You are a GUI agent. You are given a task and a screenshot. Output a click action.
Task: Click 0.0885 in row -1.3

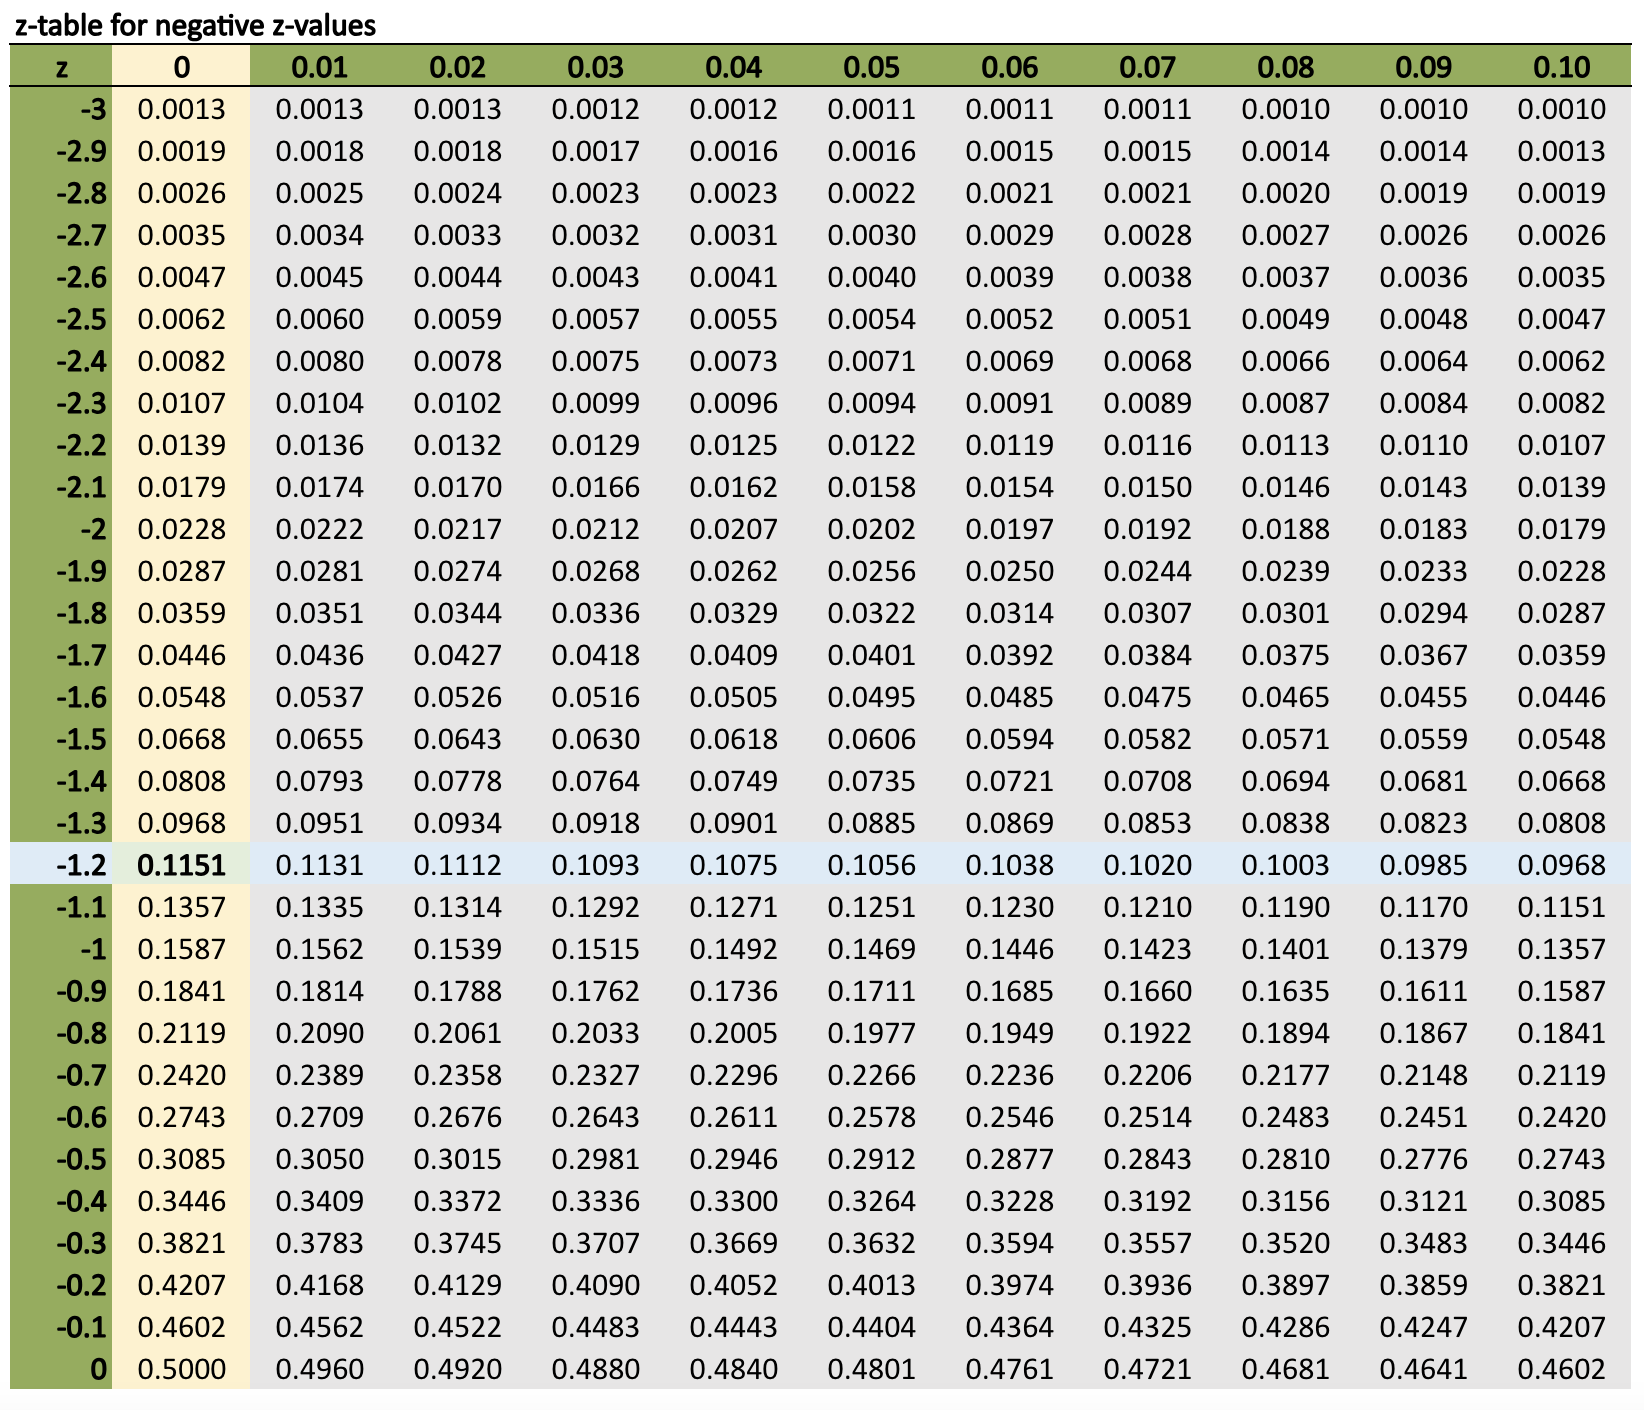click(x=871, y=823)
